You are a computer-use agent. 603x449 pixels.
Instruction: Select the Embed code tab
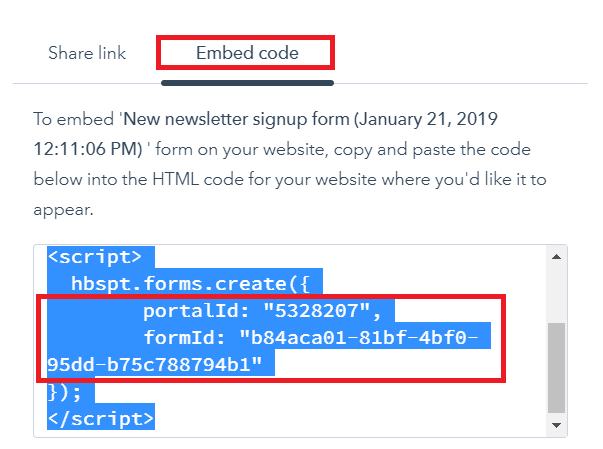tap(247, 53)
